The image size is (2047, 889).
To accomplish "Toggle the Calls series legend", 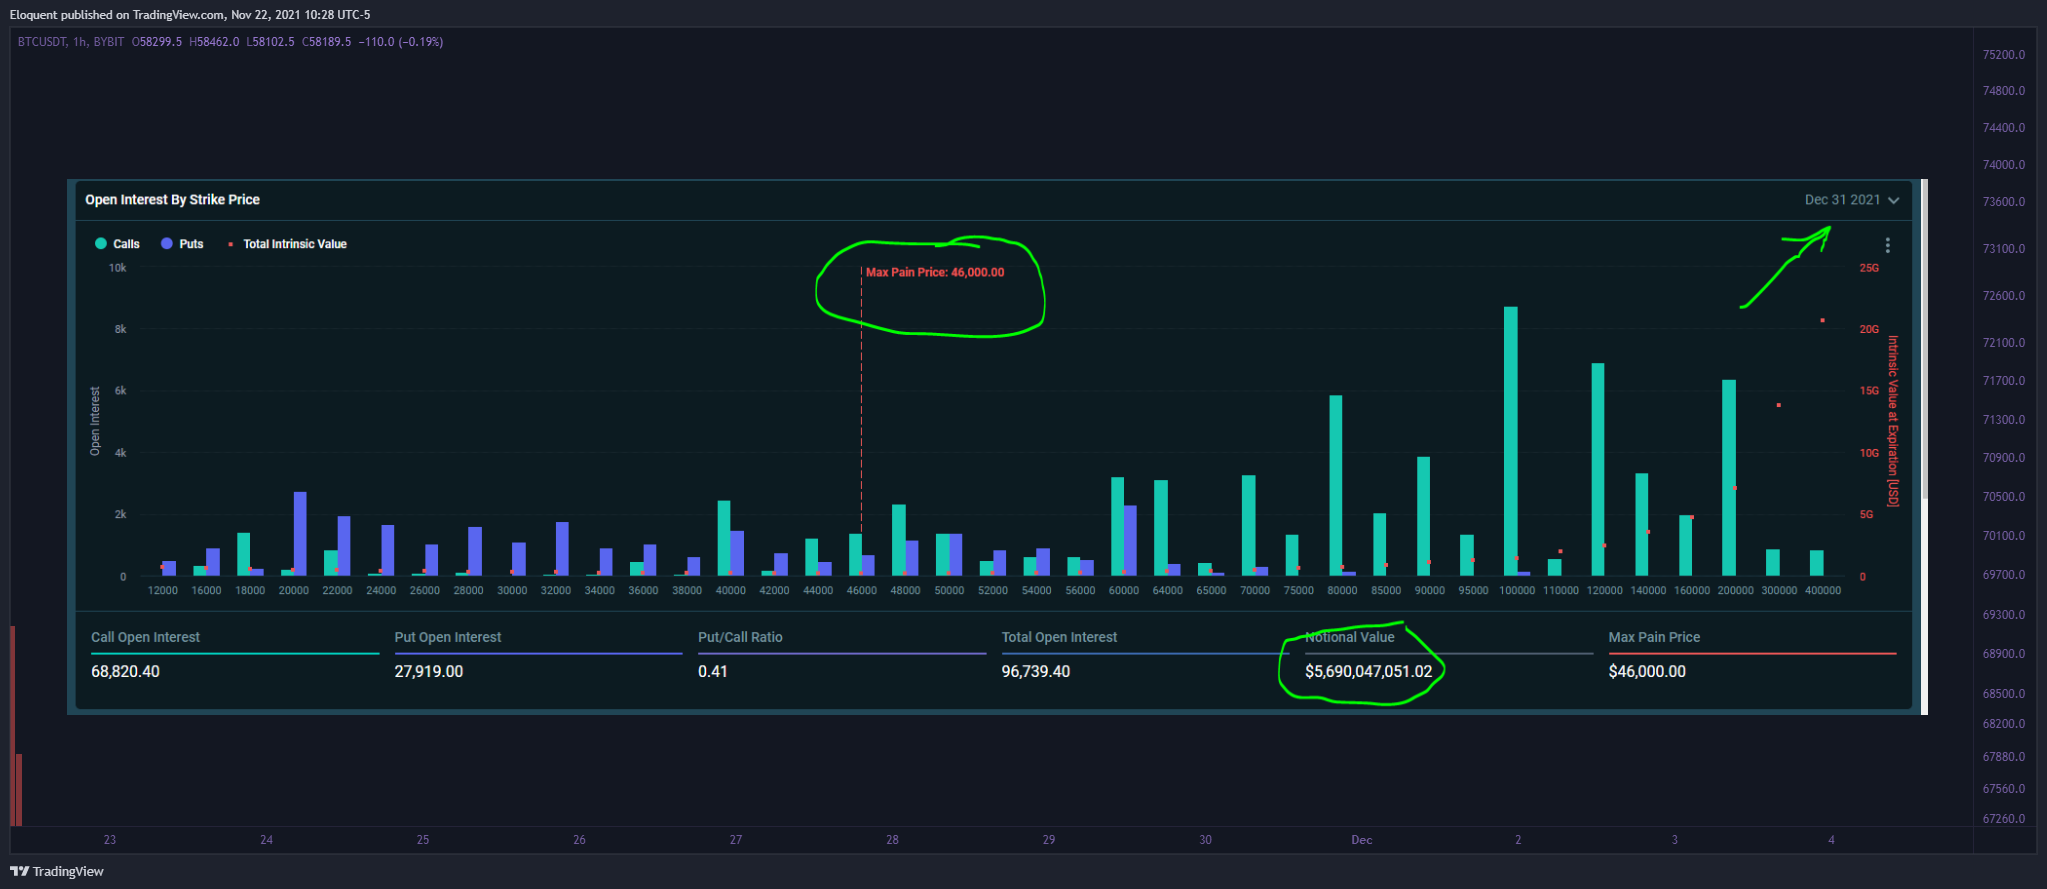I will [x=117, y=244].
